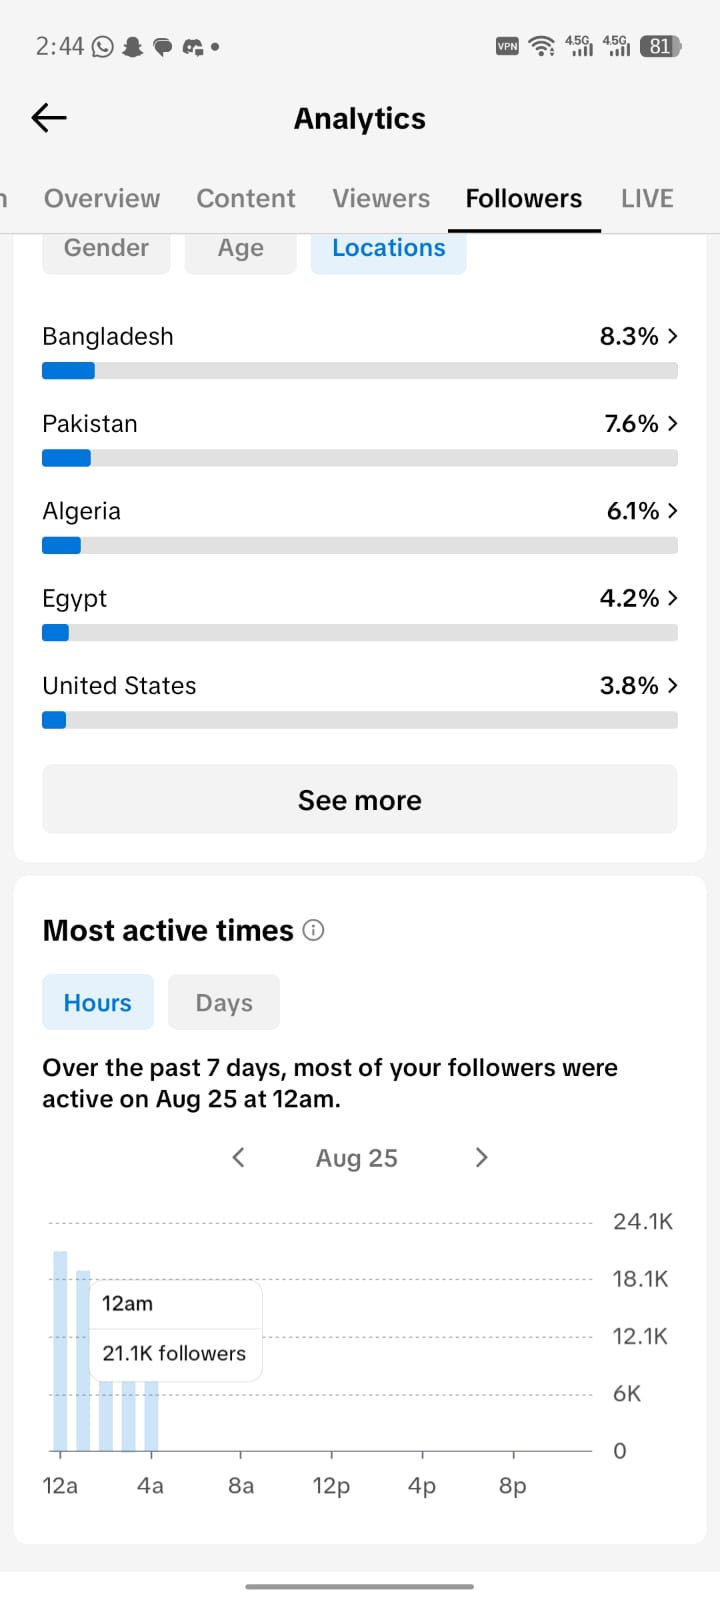Go to next day after Aug 25

coord(482,1157)
